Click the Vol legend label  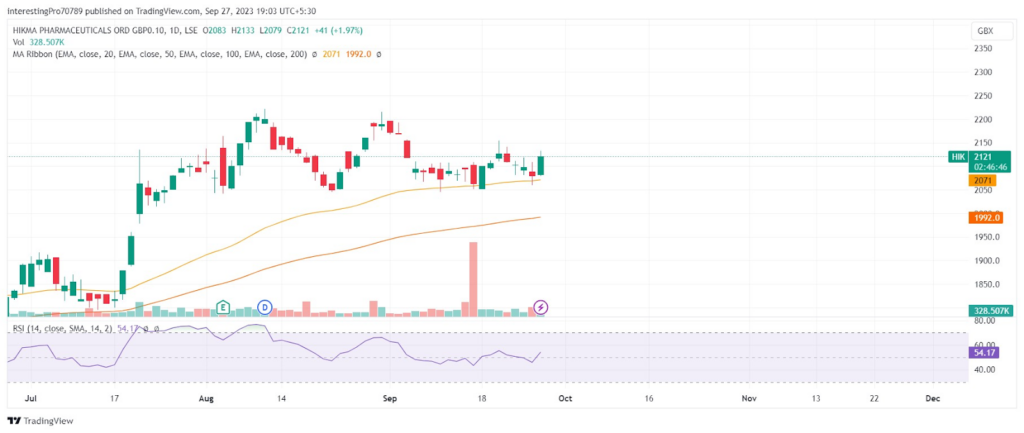[18, 42]
